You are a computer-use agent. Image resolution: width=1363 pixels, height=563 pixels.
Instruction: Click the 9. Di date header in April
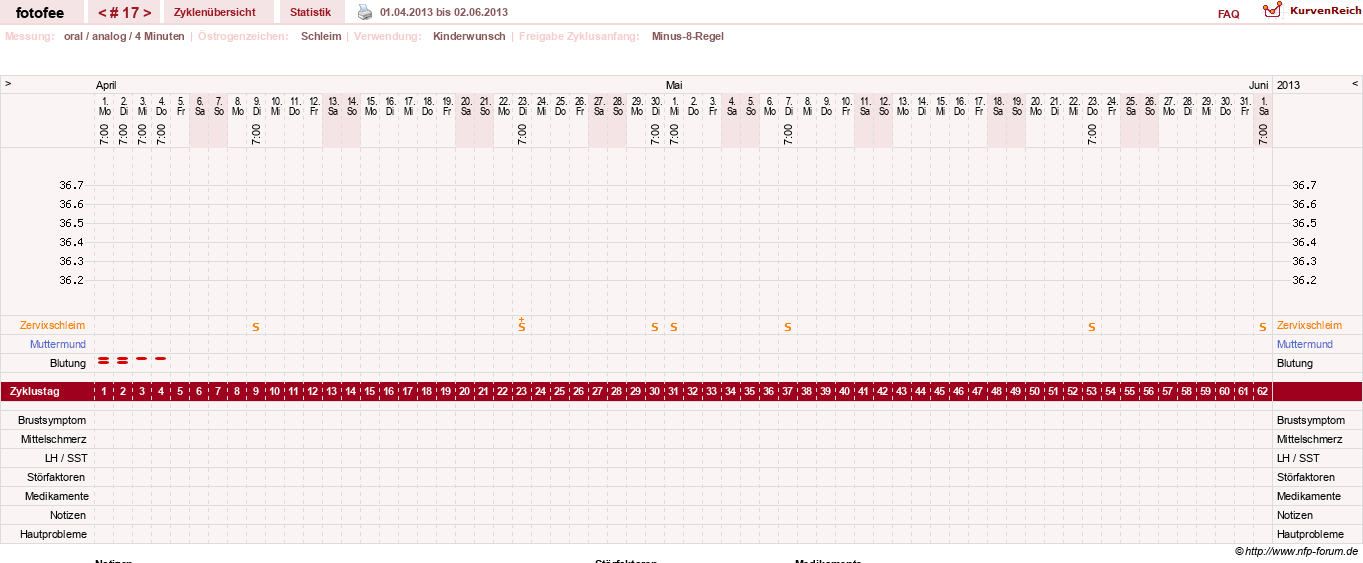[256, 105]
